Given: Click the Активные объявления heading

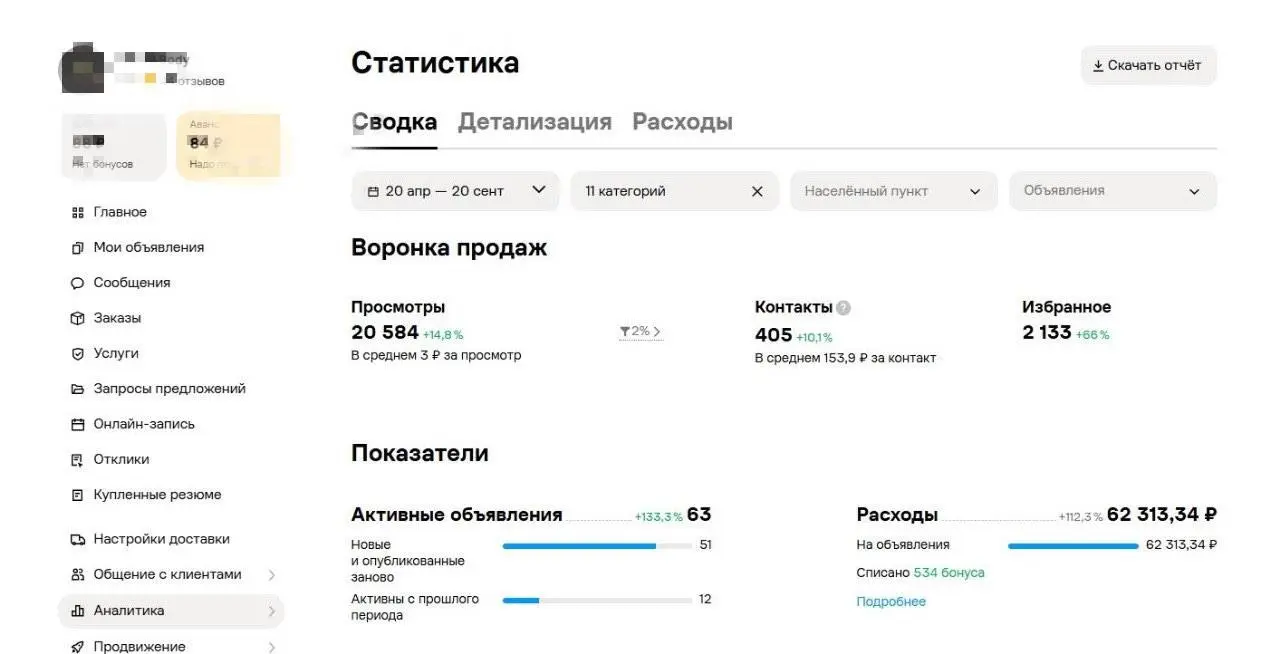Looking at the screenshot, I should 457,515.
